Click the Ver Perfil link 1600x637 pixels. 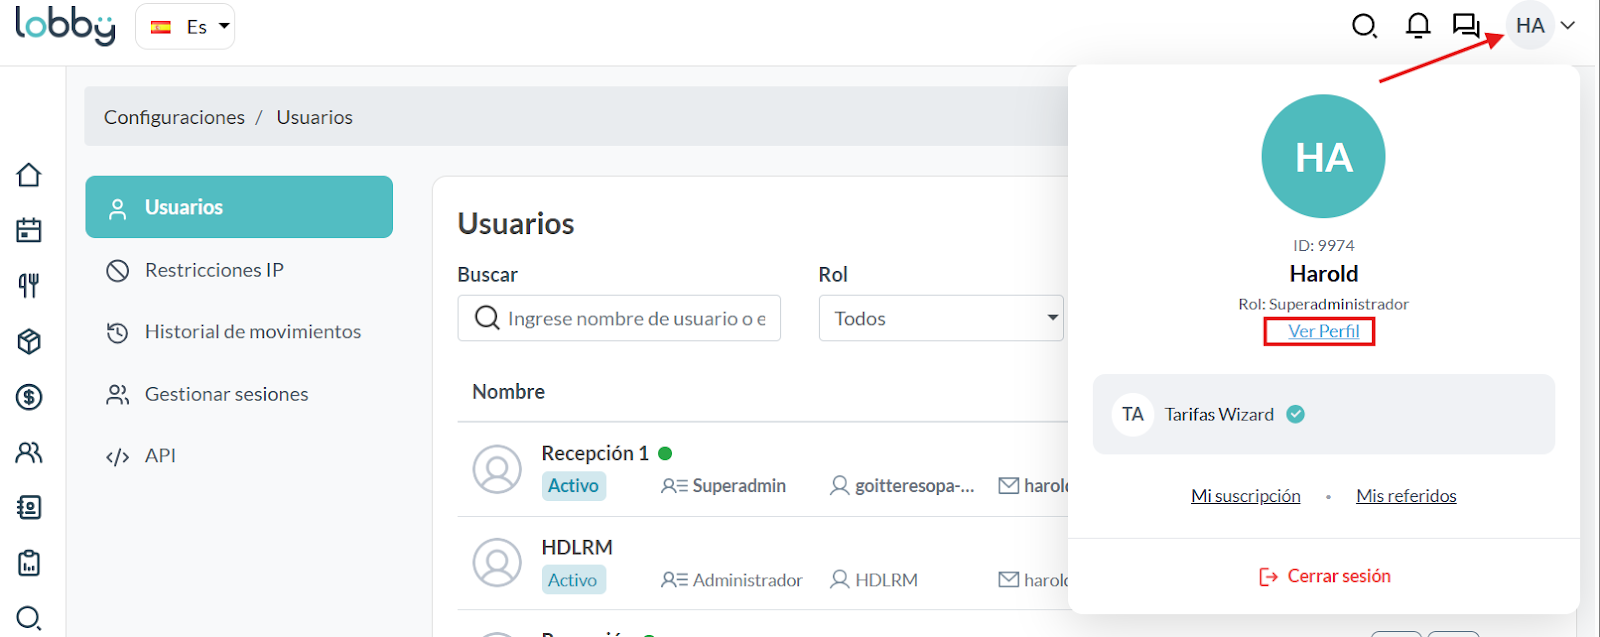click(x=1323, y=331)
